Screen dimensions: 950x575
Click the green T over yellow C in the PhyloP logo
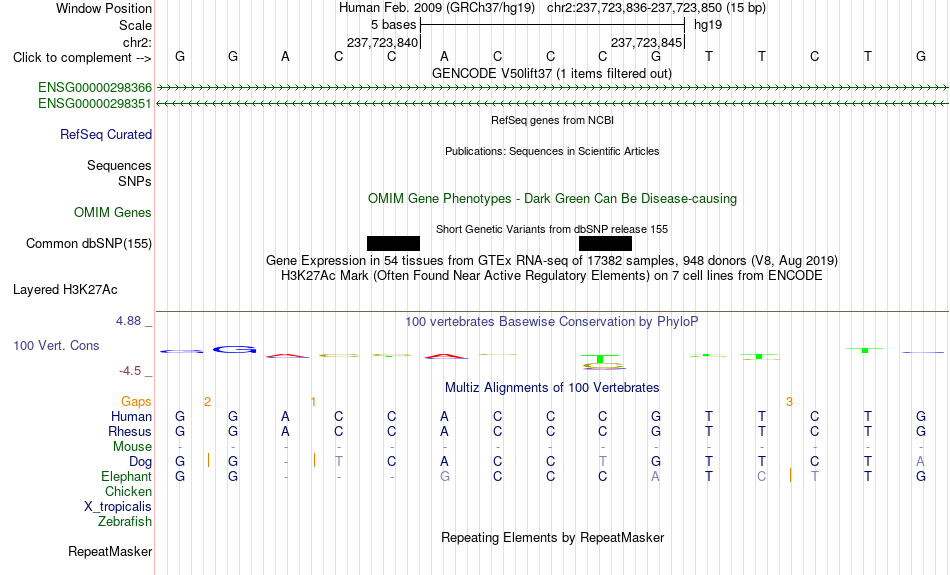click(602, 362)
